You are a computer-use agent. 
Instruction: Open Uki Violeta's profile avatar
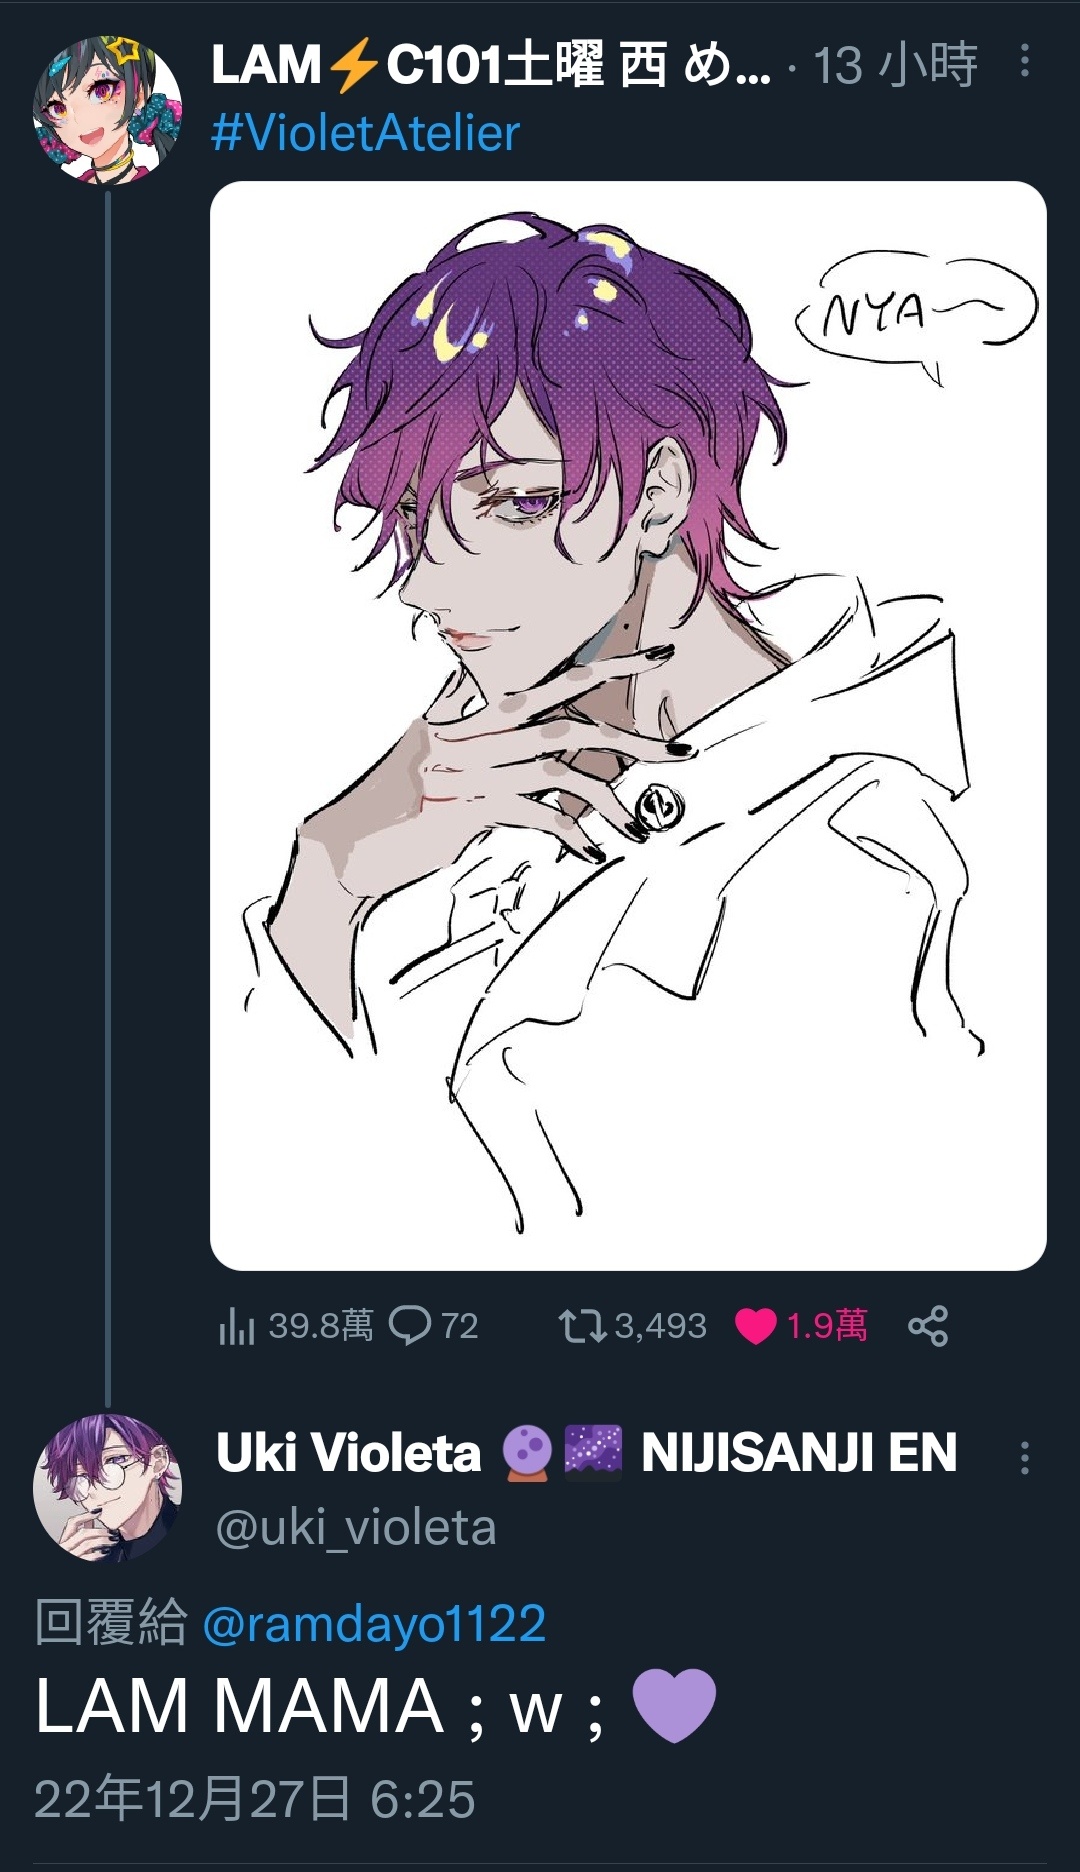click(107, 1487)
